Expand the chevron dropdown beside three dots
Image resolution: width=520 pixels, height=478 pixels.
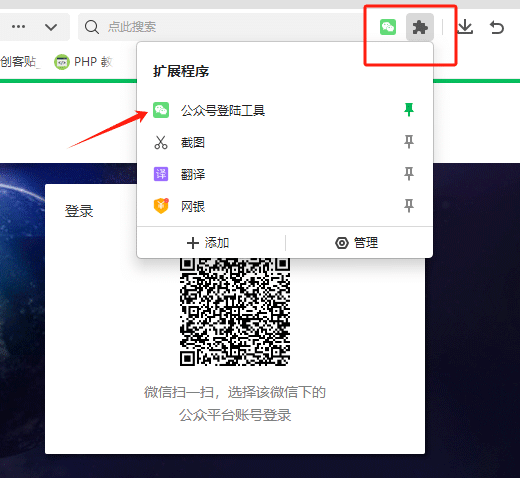(51, 27)
